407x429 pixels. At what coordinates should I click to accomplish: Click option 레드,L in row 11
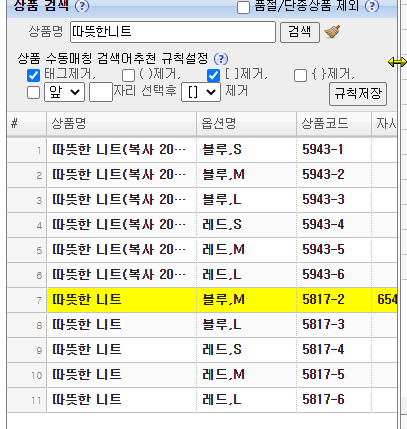(247, 400)
